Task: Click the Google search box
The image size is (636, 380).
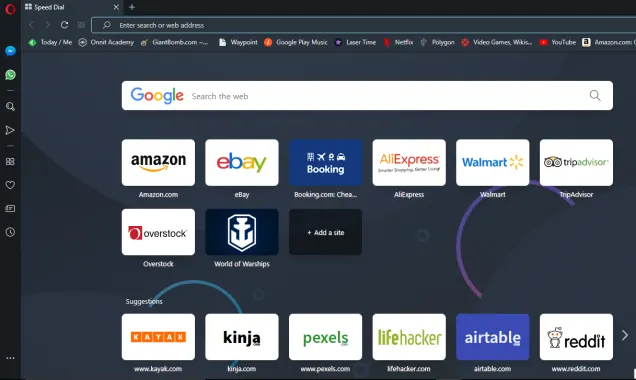Action: click(367, 96)
